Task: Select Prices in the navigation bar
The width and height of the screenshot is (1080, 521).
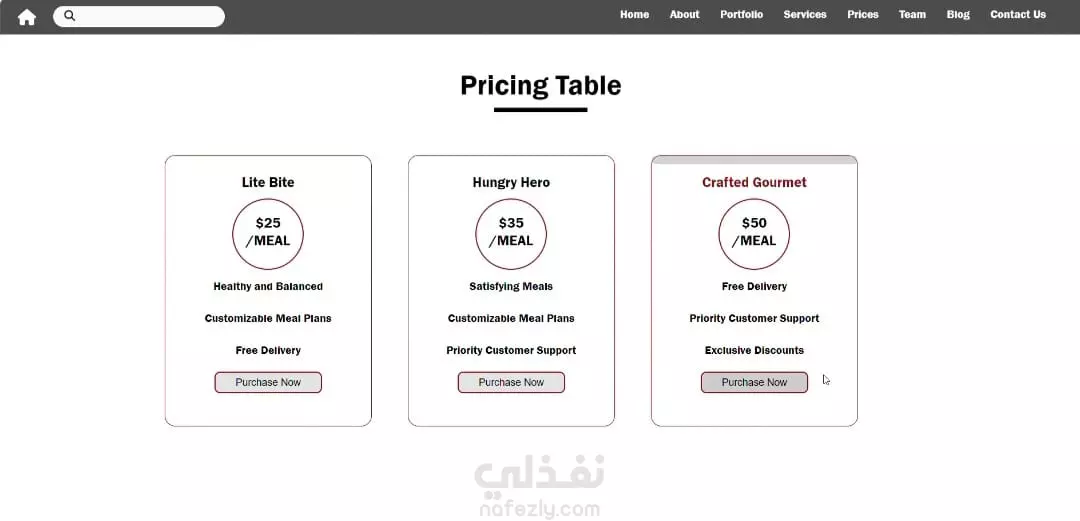Action: [862, 15]
